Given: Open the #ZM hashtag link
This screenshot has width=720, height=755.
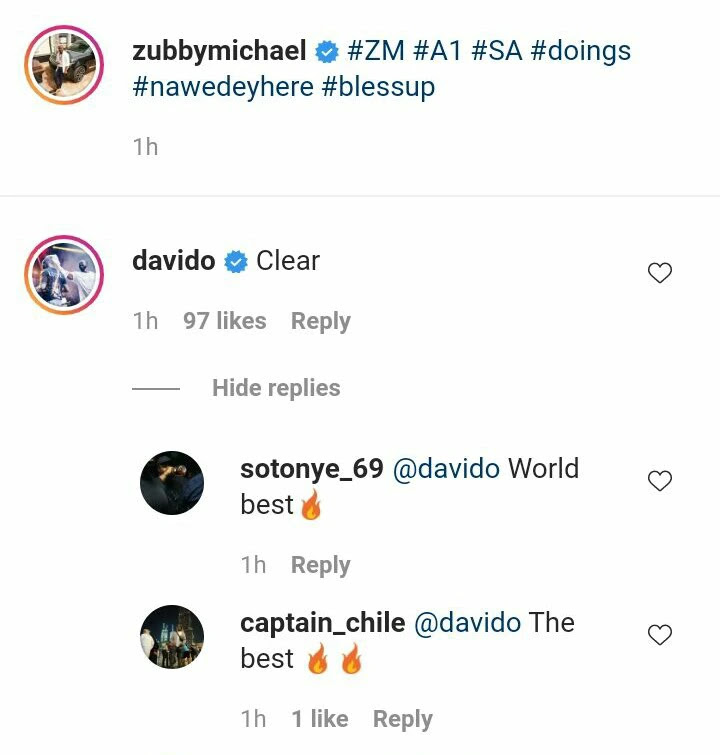Looking at the screenshot, I should click(x=376, y=51).
